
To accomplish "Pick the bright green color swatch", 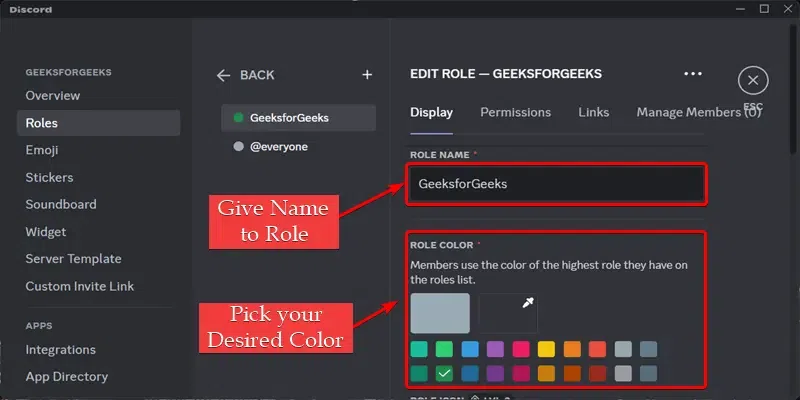I will (x=444, y=349).
